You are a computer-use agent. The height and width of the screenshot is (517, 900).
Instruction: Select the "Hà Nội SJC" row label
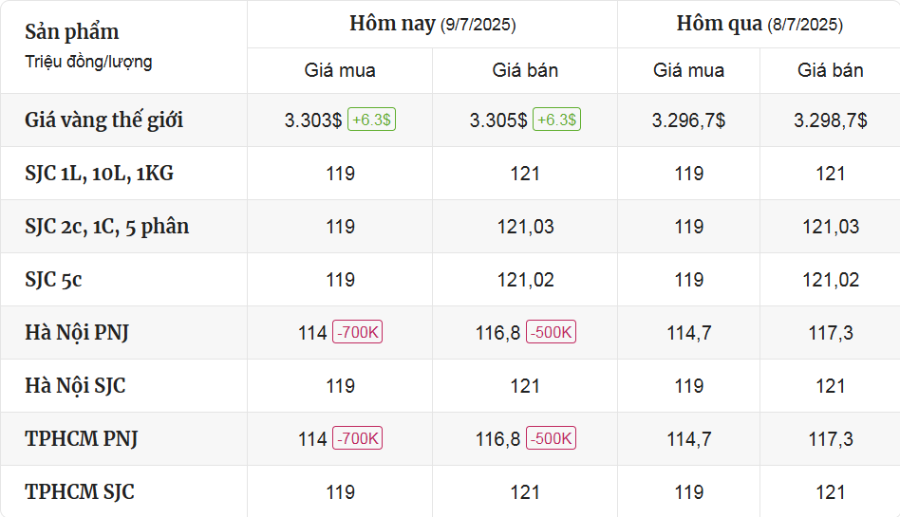pyautogui.click(x=75, y=386)
